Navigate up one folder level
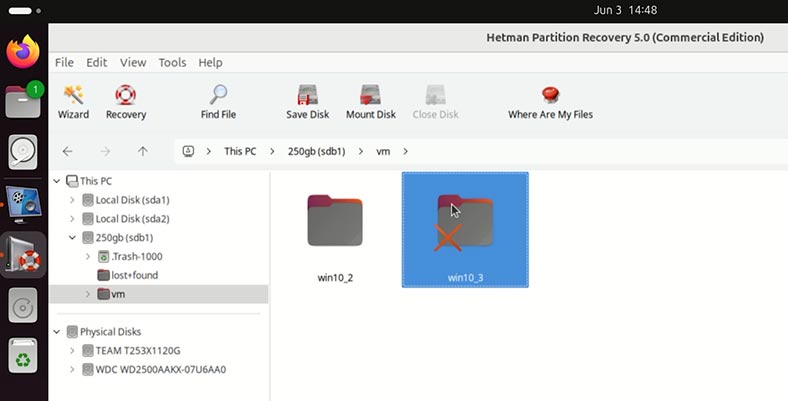The image size is (788, 401). coord(143,151)
